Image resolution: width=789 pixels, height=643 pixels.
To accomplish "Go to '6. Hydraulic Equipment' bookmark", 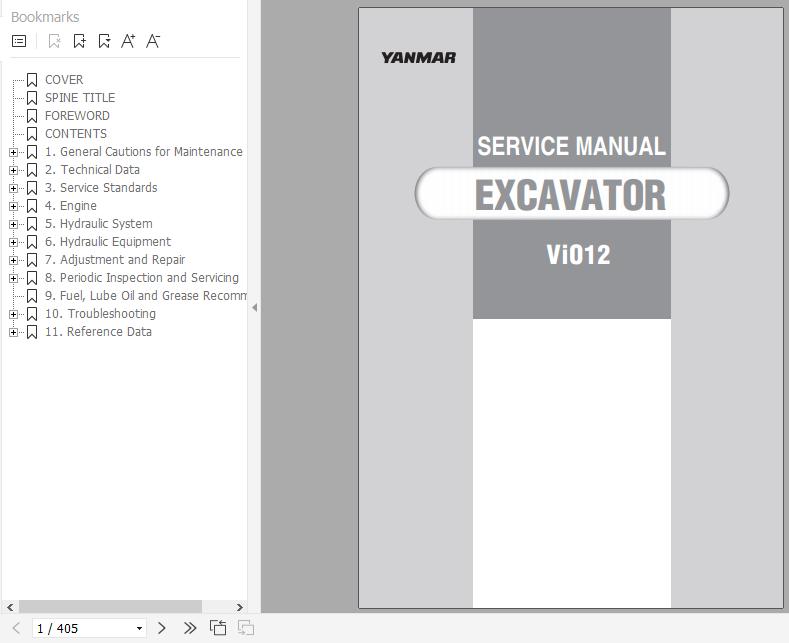I will click(x=108, y=242).
